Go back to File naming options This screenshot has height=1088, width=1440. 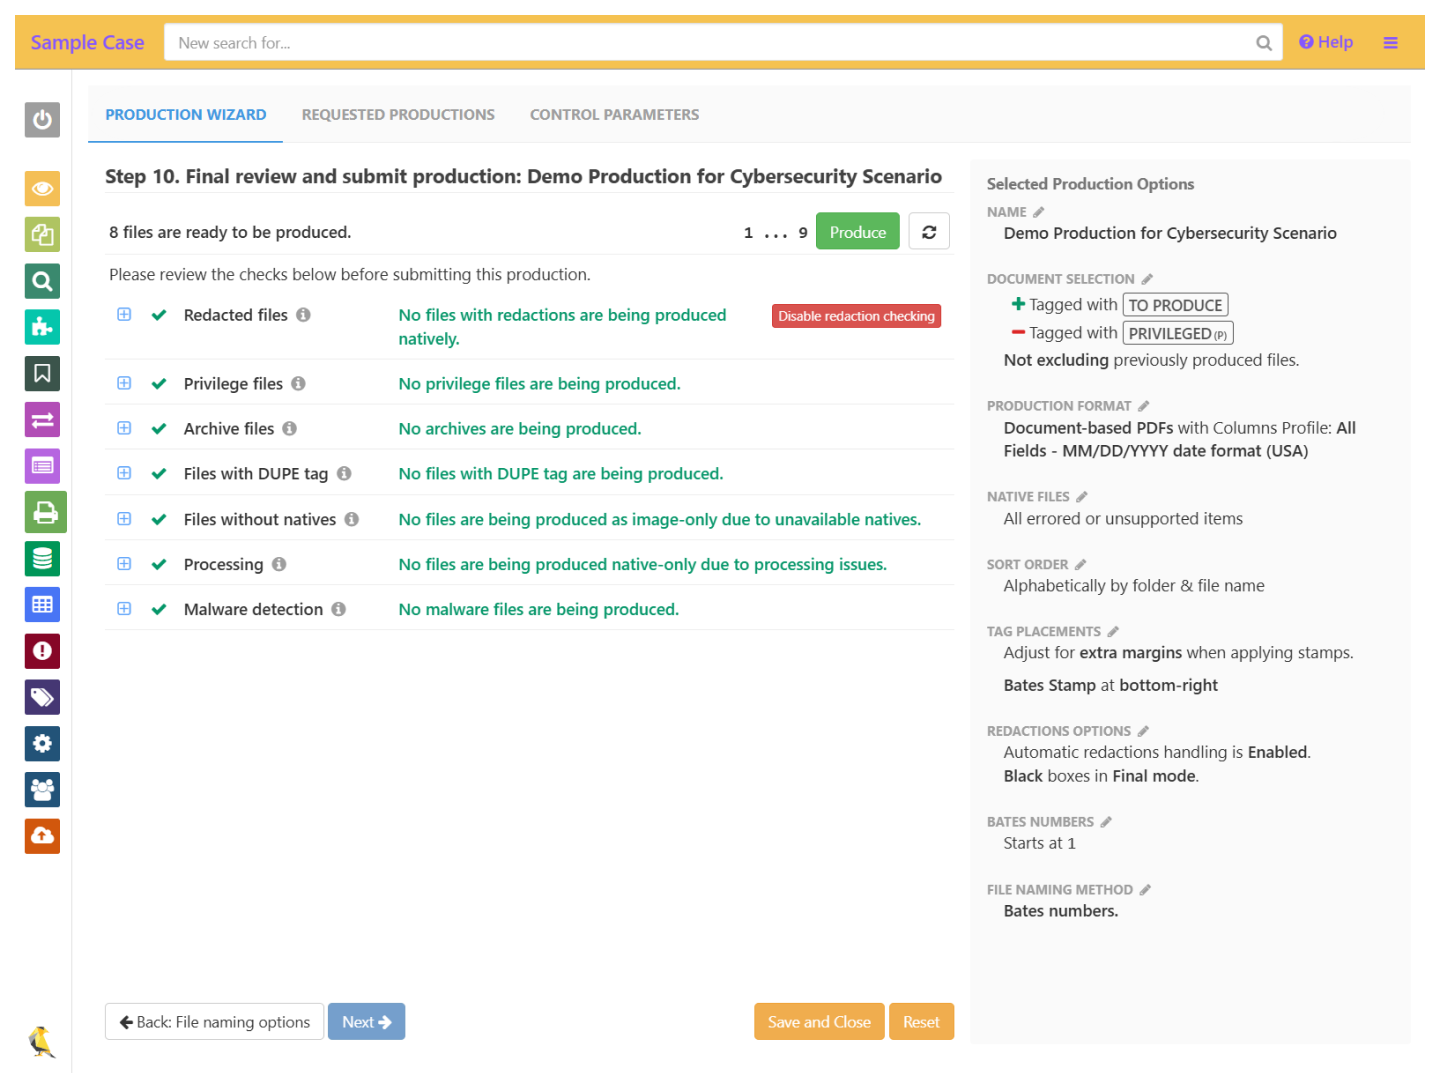click(214, 1022)
